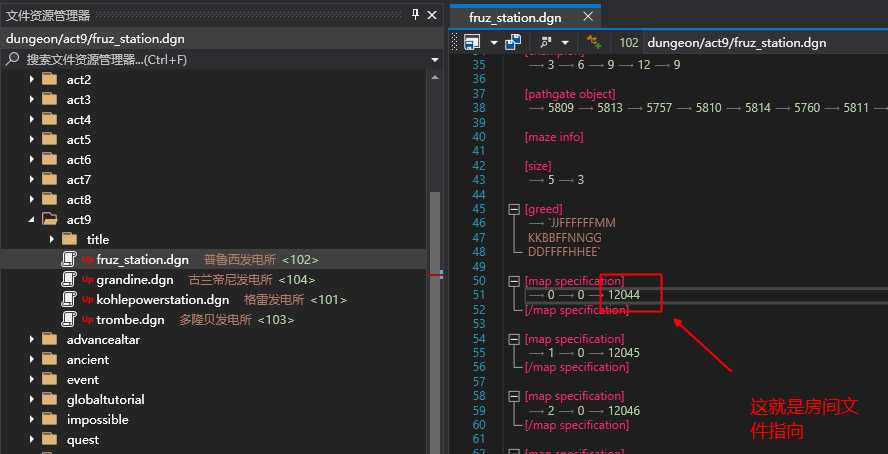This screenshot has height=454, width=888.
Task: Select the globaltutorial folder icon
Action: pos(50,400)
